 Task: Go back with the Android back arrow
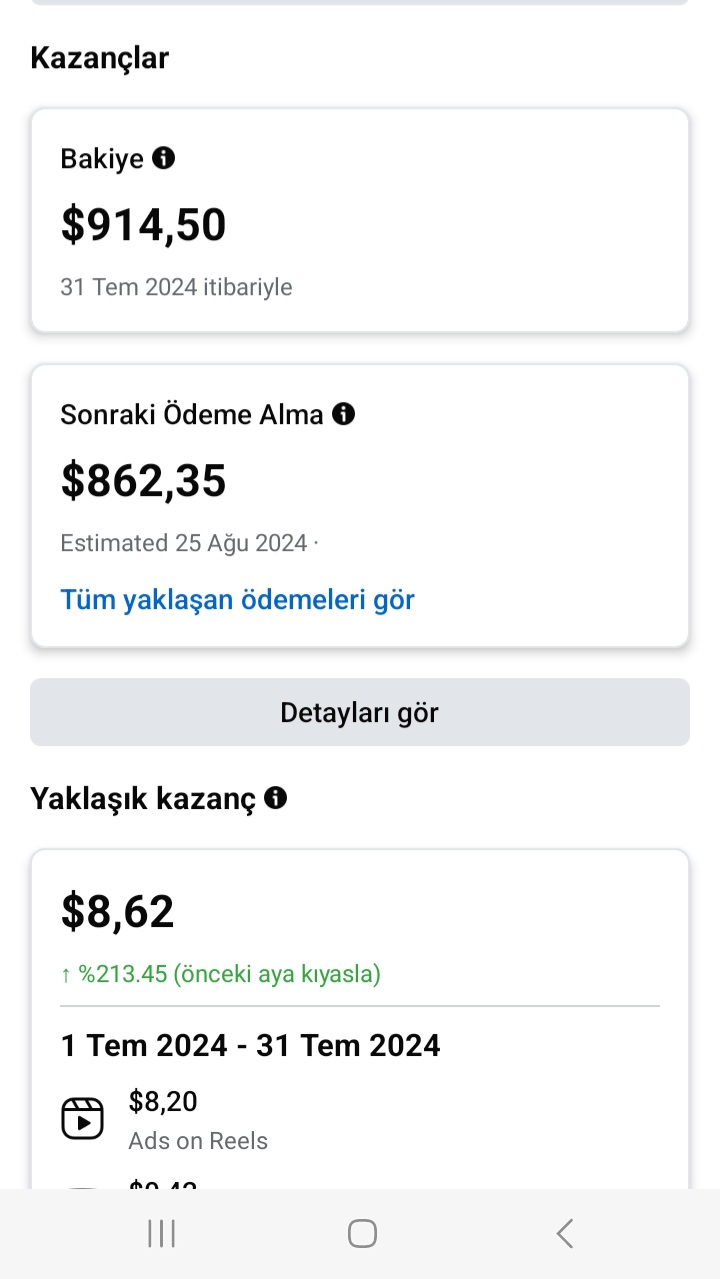[x=565, y=1233]
